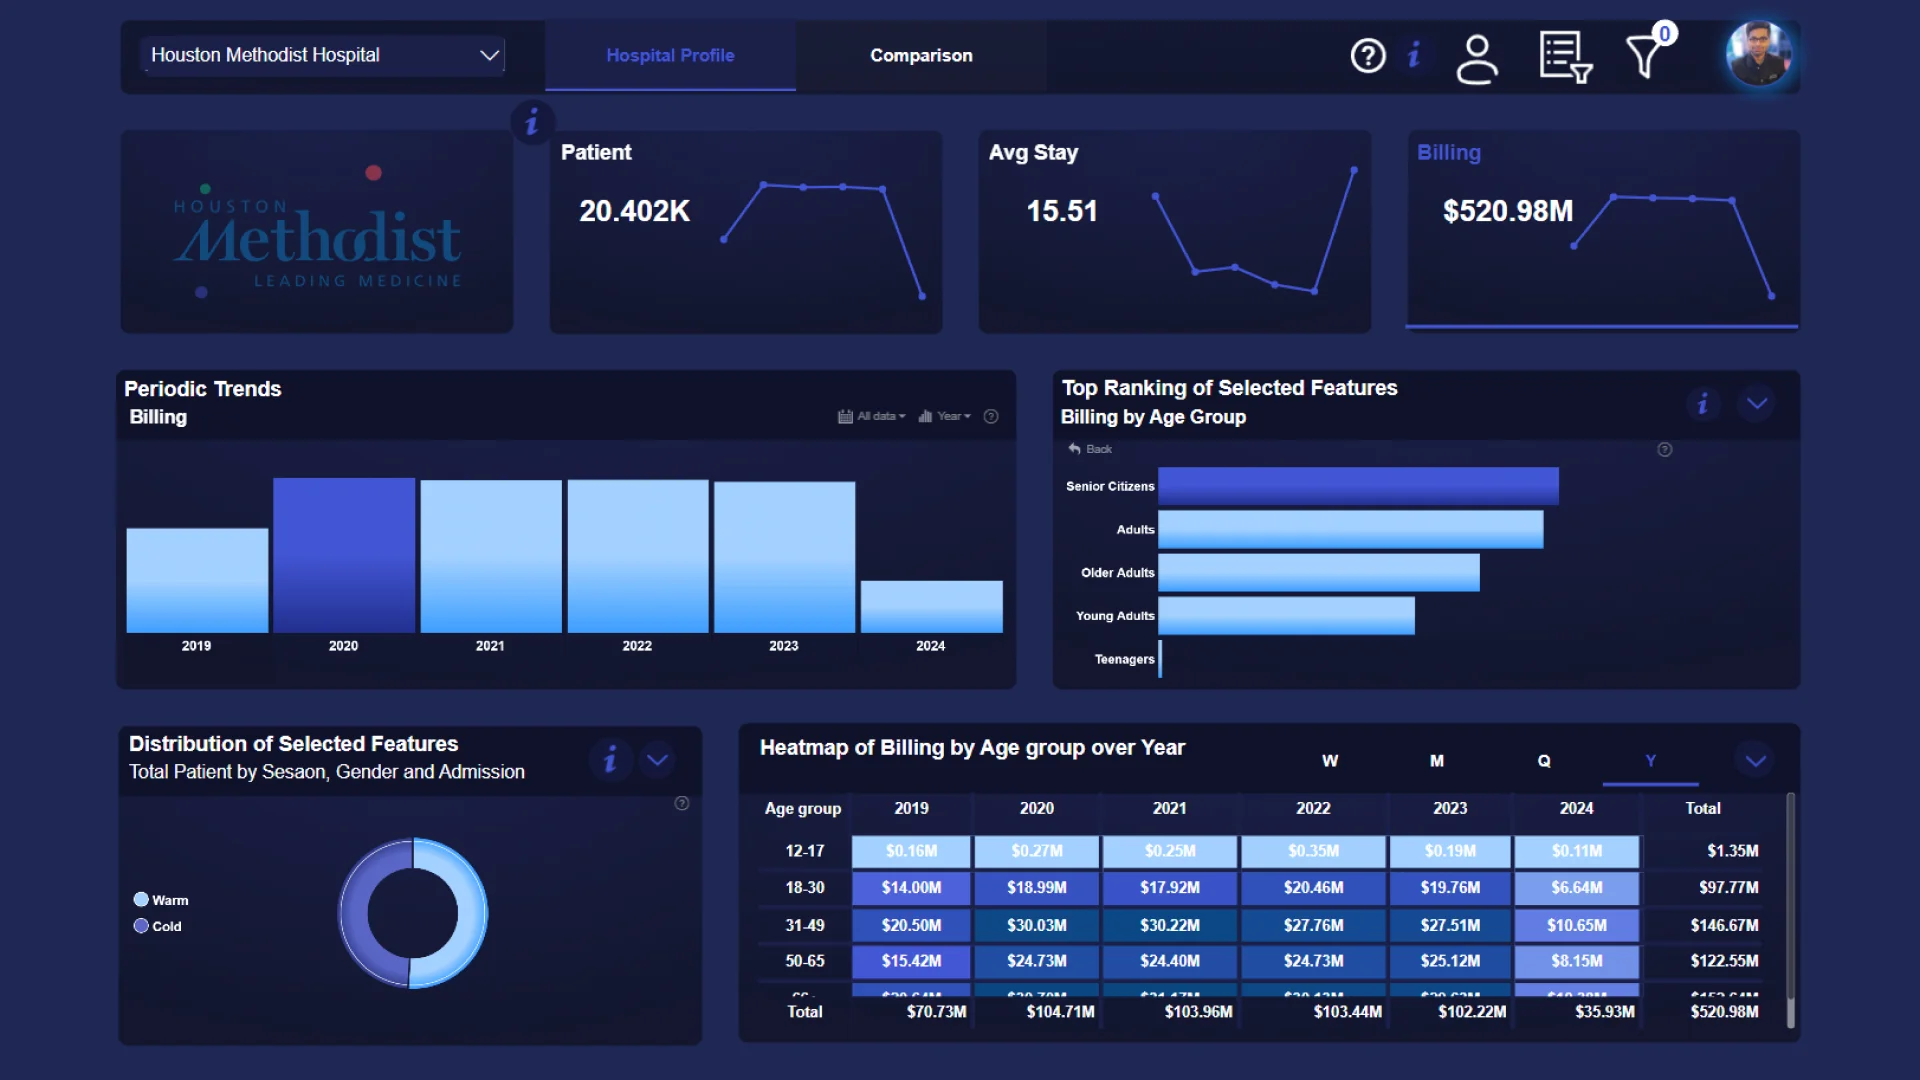The image size is (1920, 1080).
Task: Click the info icon next to help
Action: [x=1414, y=55]
